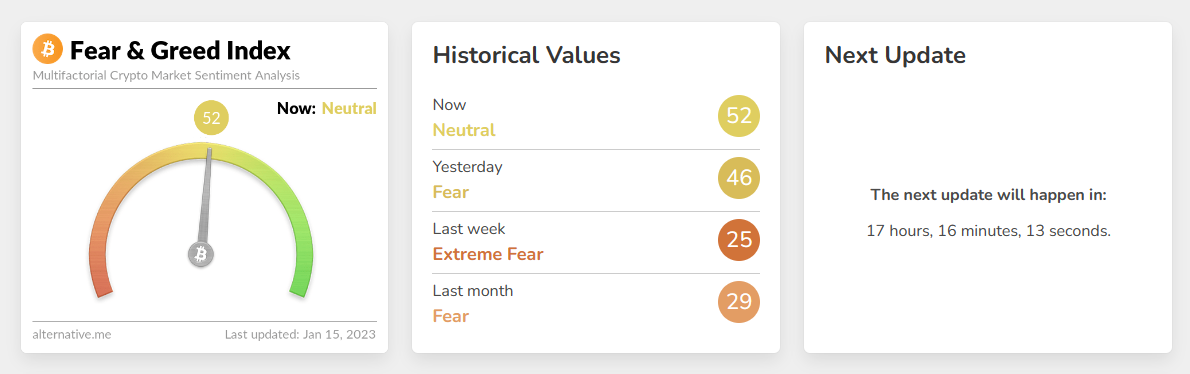Click the 52 bubble above the gauge
This screenshot has height=374, width=1190.
click(x=211, y=118)
